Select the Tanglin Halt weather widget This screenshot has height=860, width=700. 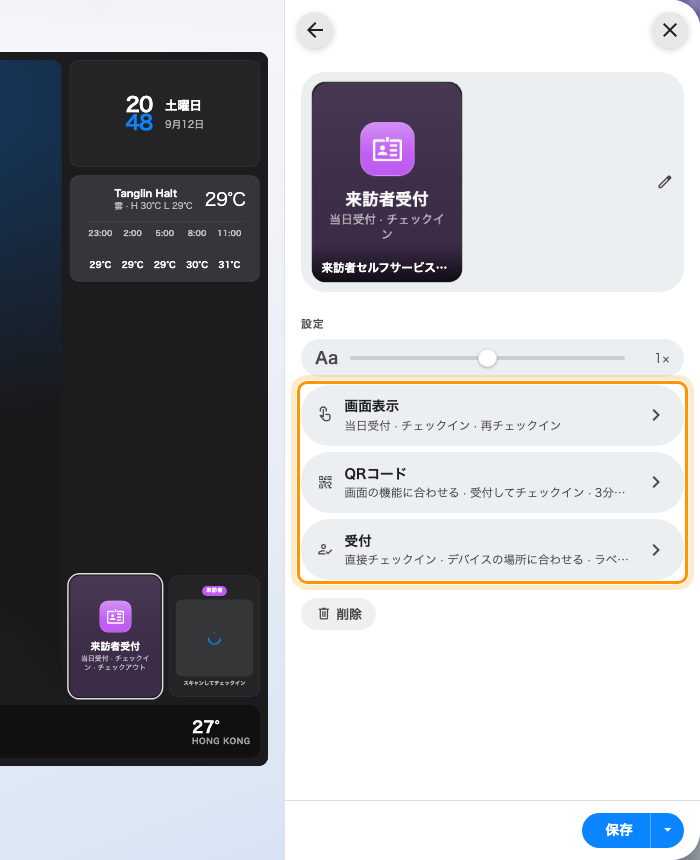pos(165,229)
